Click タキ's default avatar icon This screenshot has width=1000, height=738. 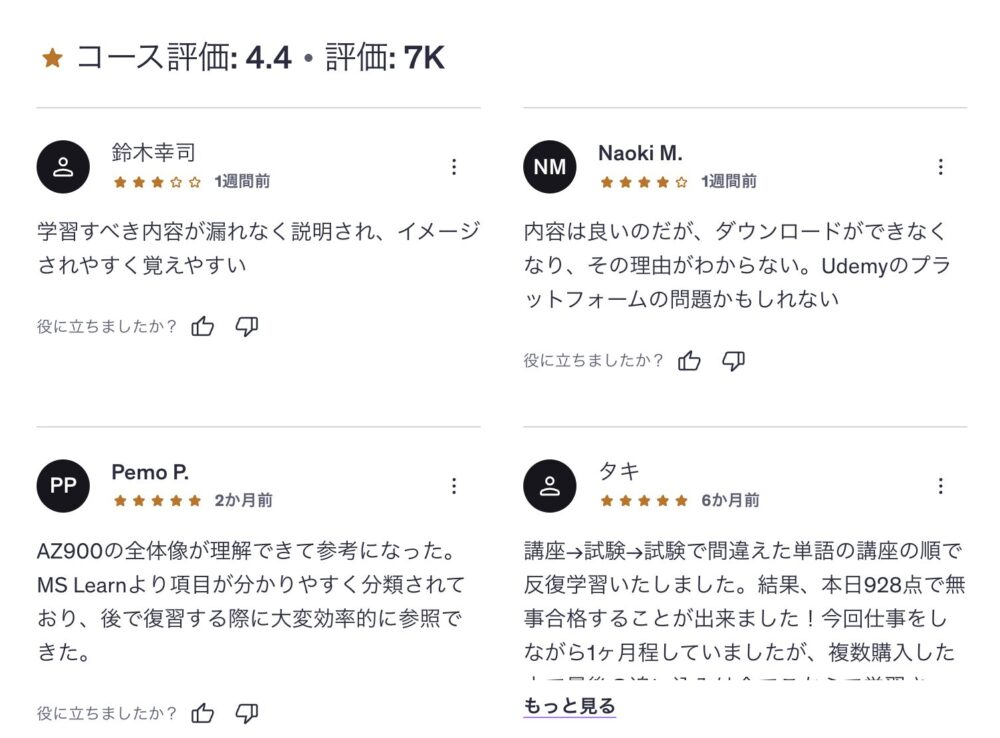point(550,486)
